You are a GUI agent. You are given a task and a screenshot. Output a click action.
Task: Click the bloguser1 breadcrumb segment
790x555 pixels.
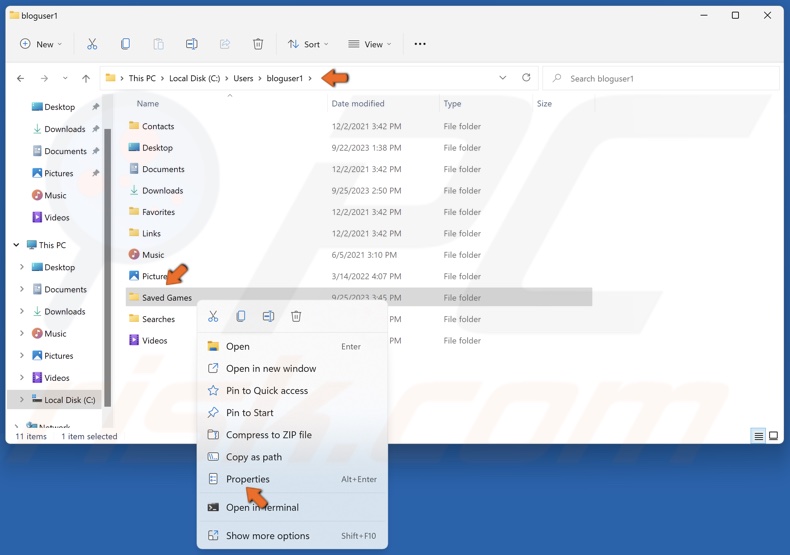coord(285,79)
